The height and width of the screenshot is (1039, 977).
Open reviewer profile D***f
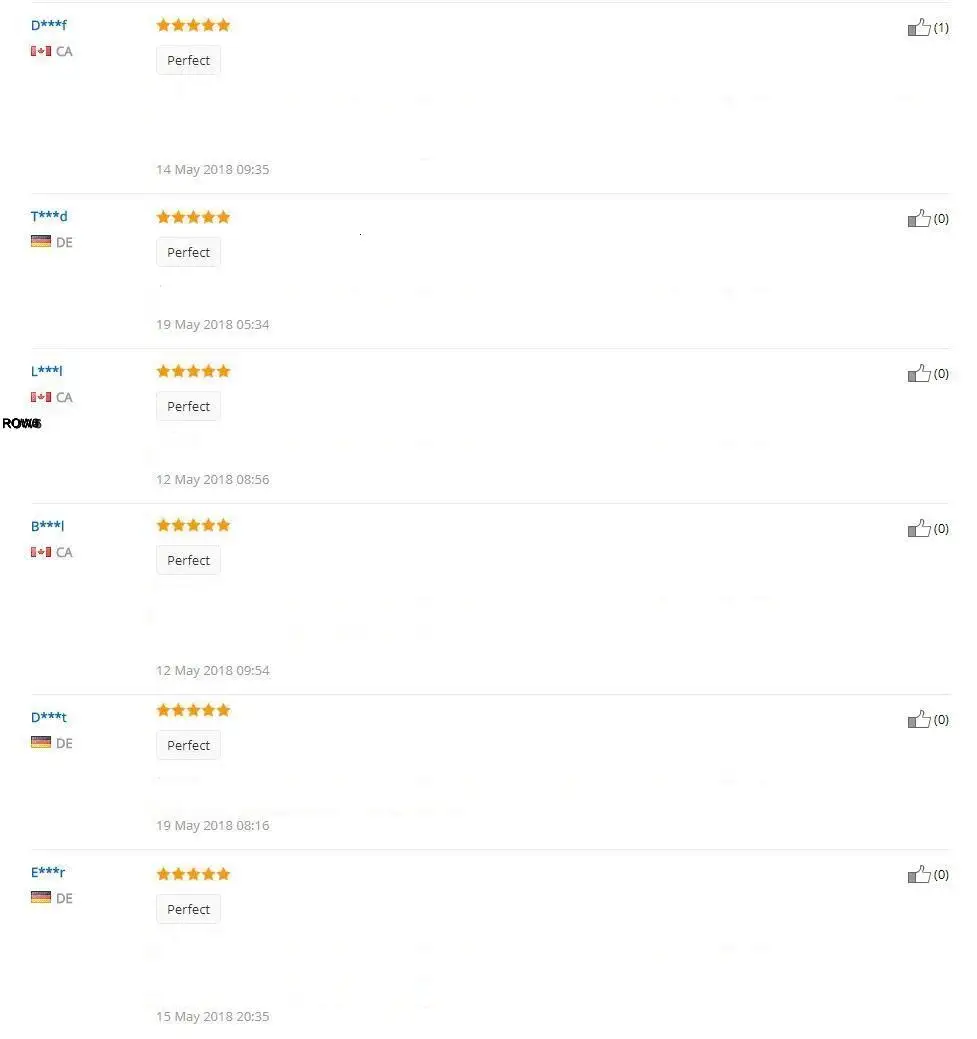coord(48,25)
